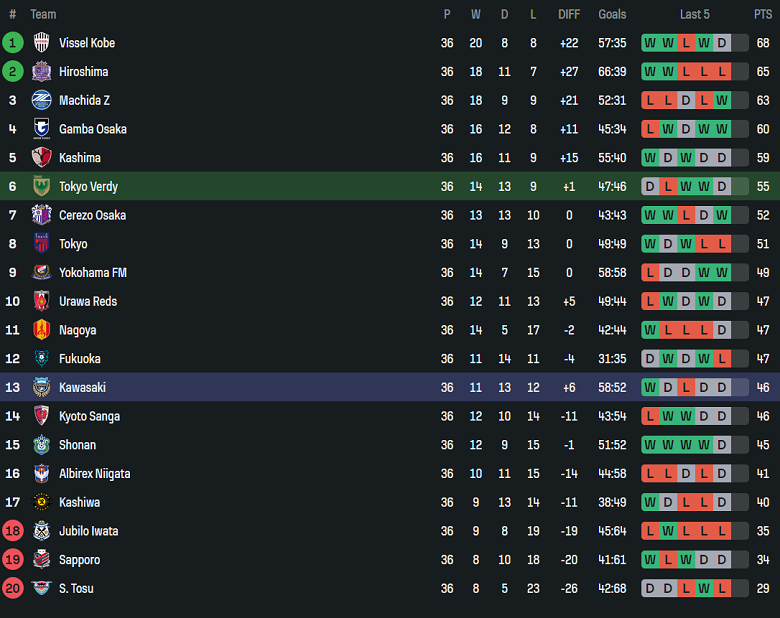780x618 pixels.
Task: Open the Kawasaki team link
Action: tap(82, 387)
